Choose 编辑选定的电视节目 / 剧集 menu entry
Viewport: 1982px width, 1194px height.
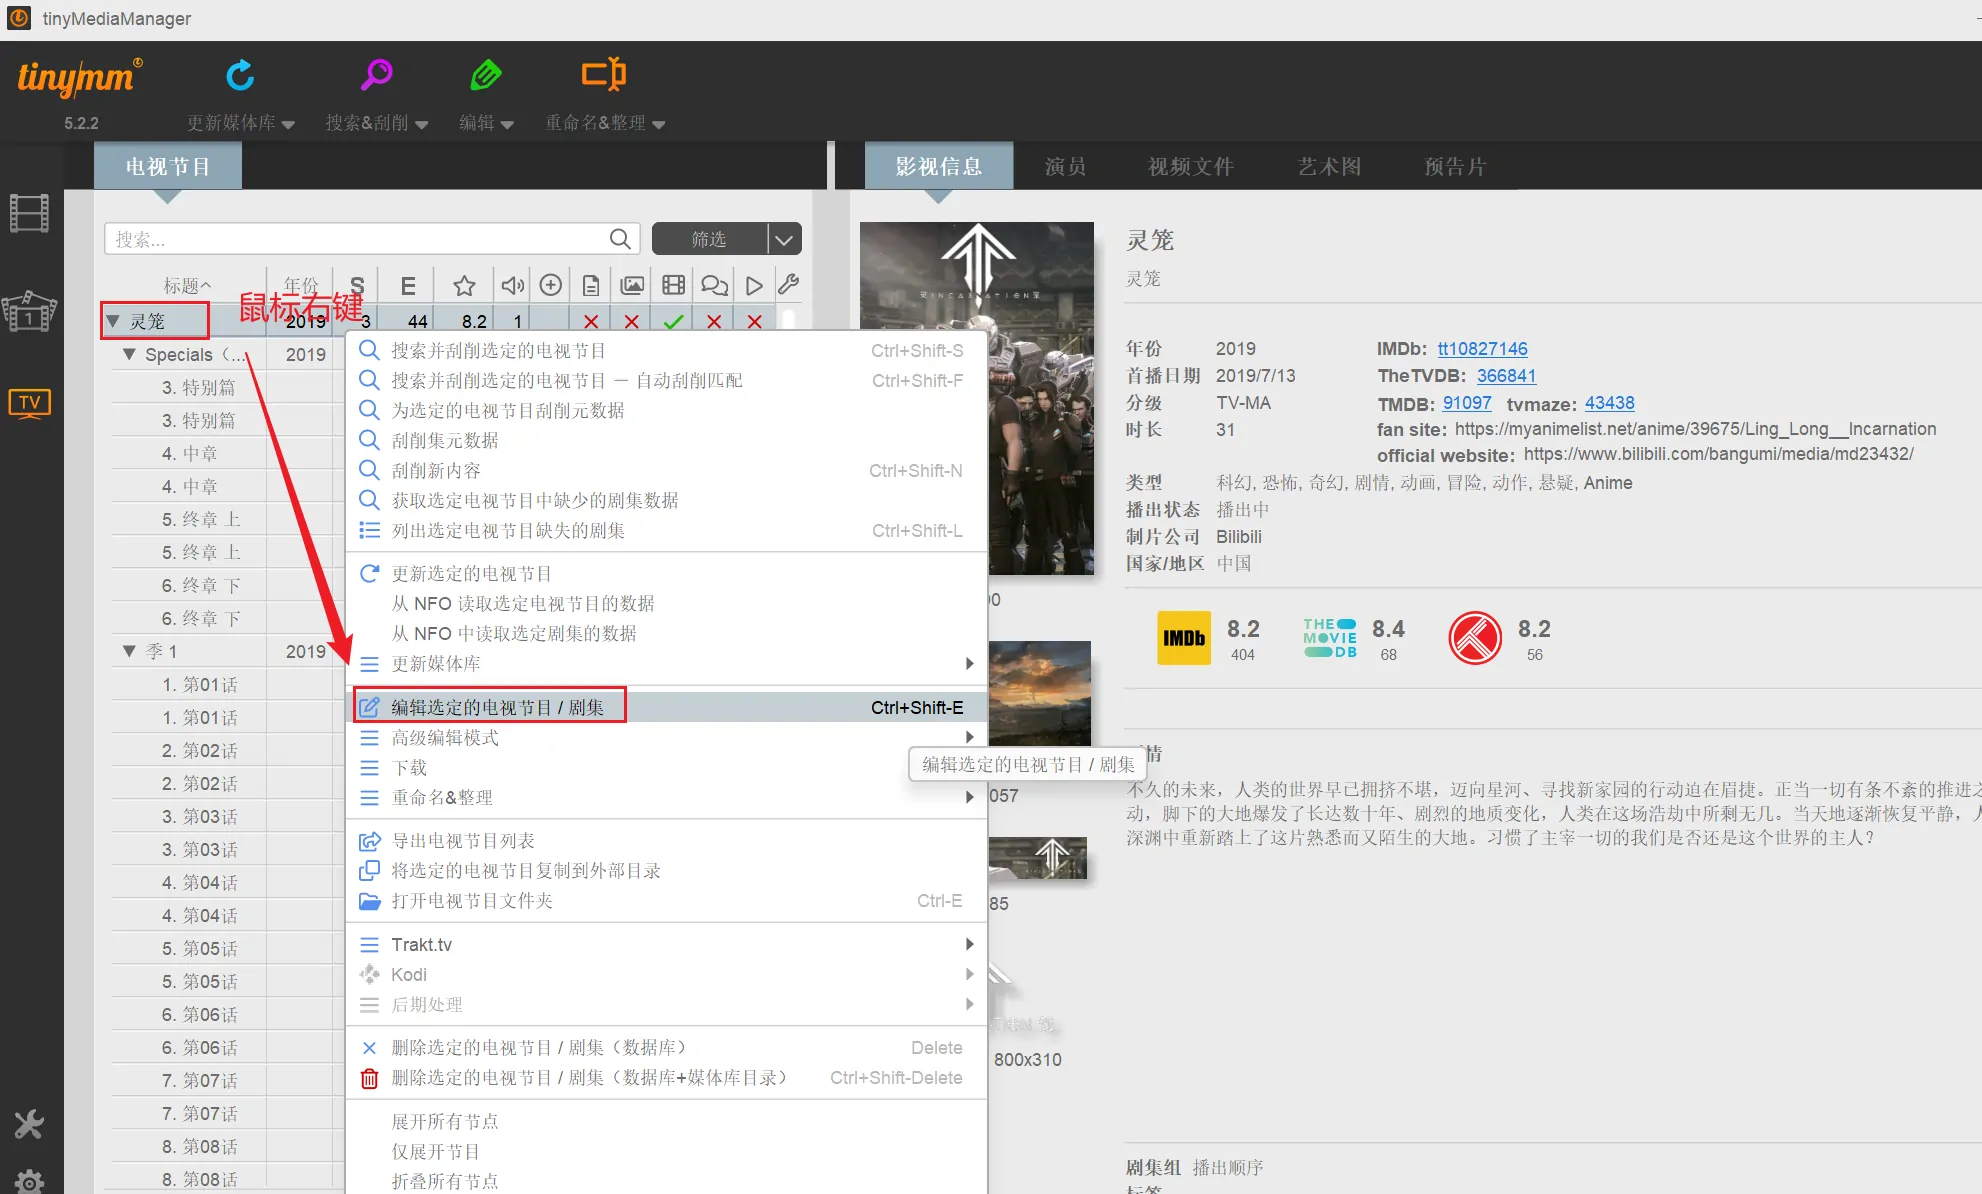point(497,707)
